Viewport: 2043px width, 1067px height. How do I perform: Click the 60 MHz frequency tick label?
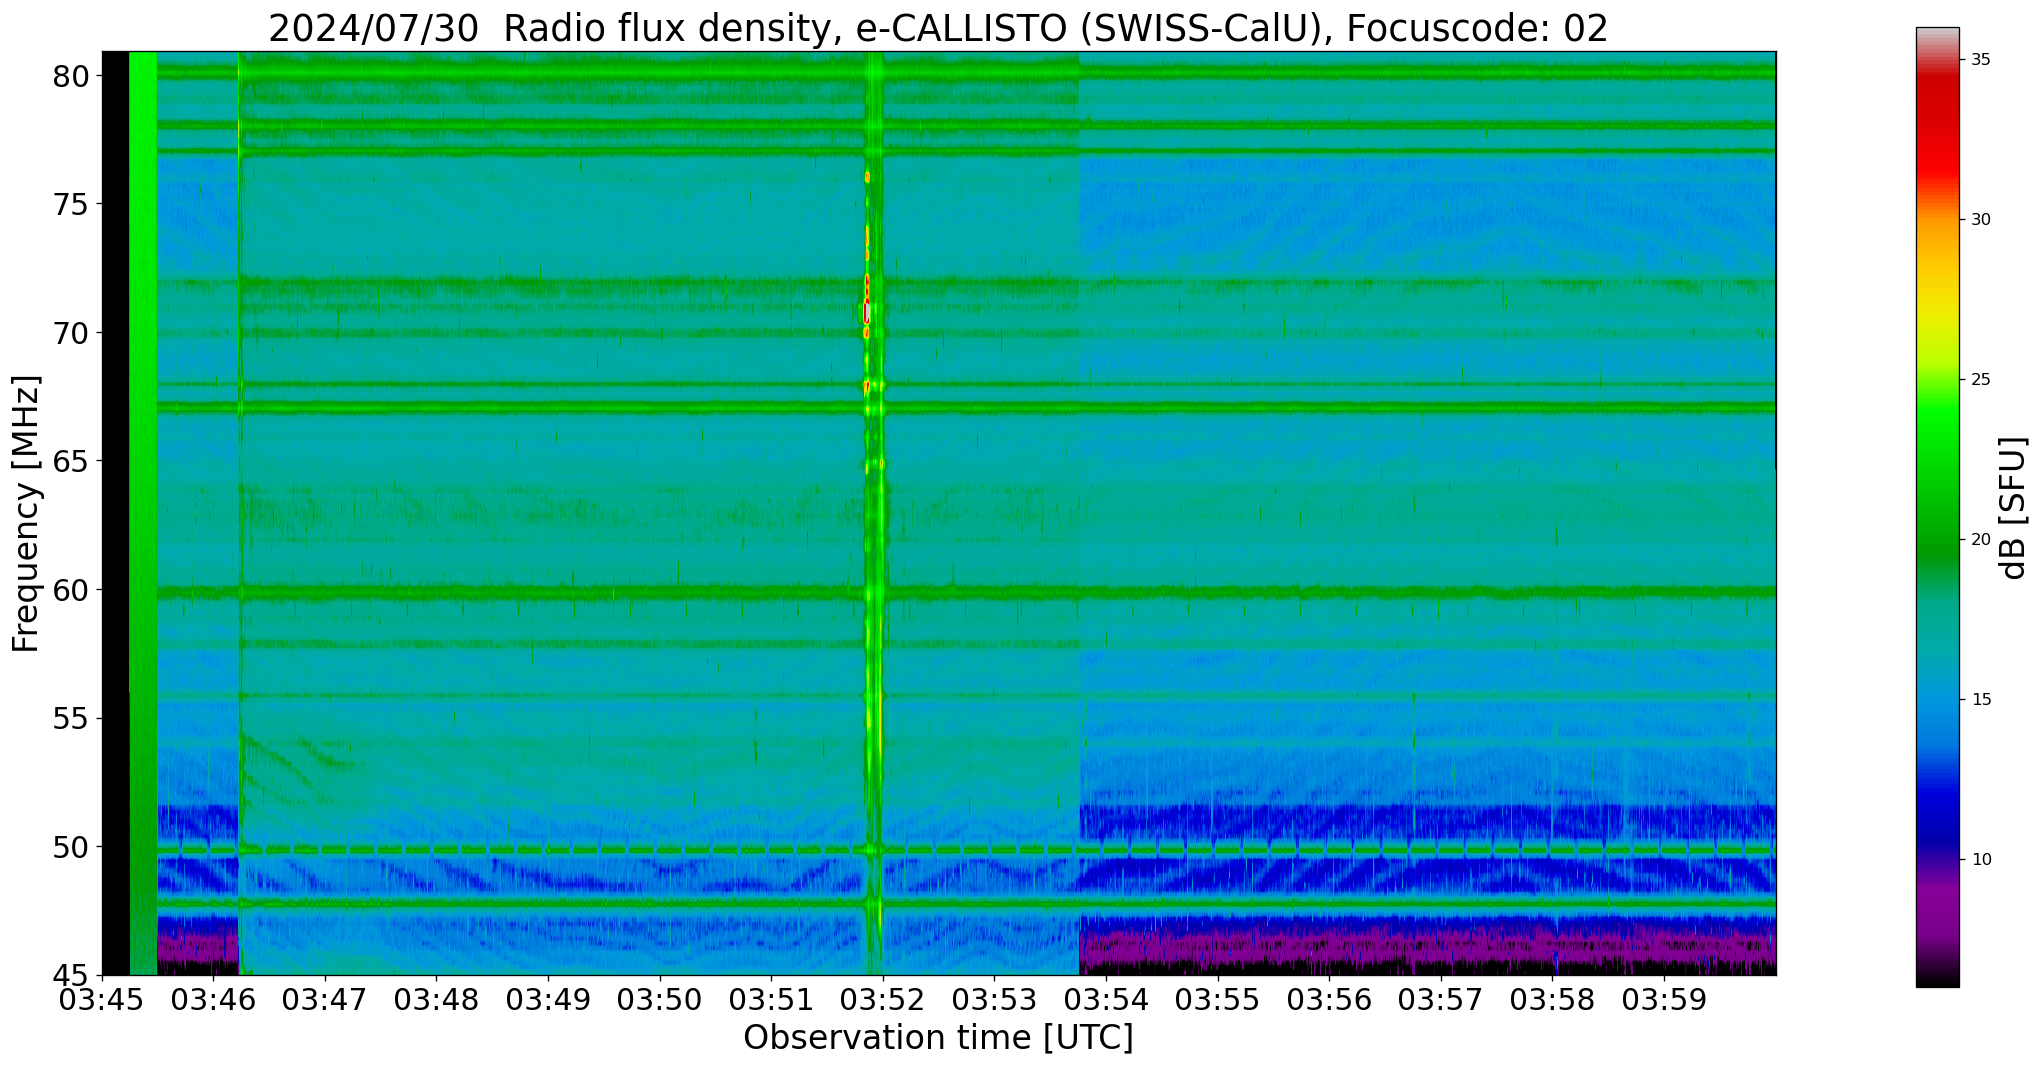tap(72, 590)
